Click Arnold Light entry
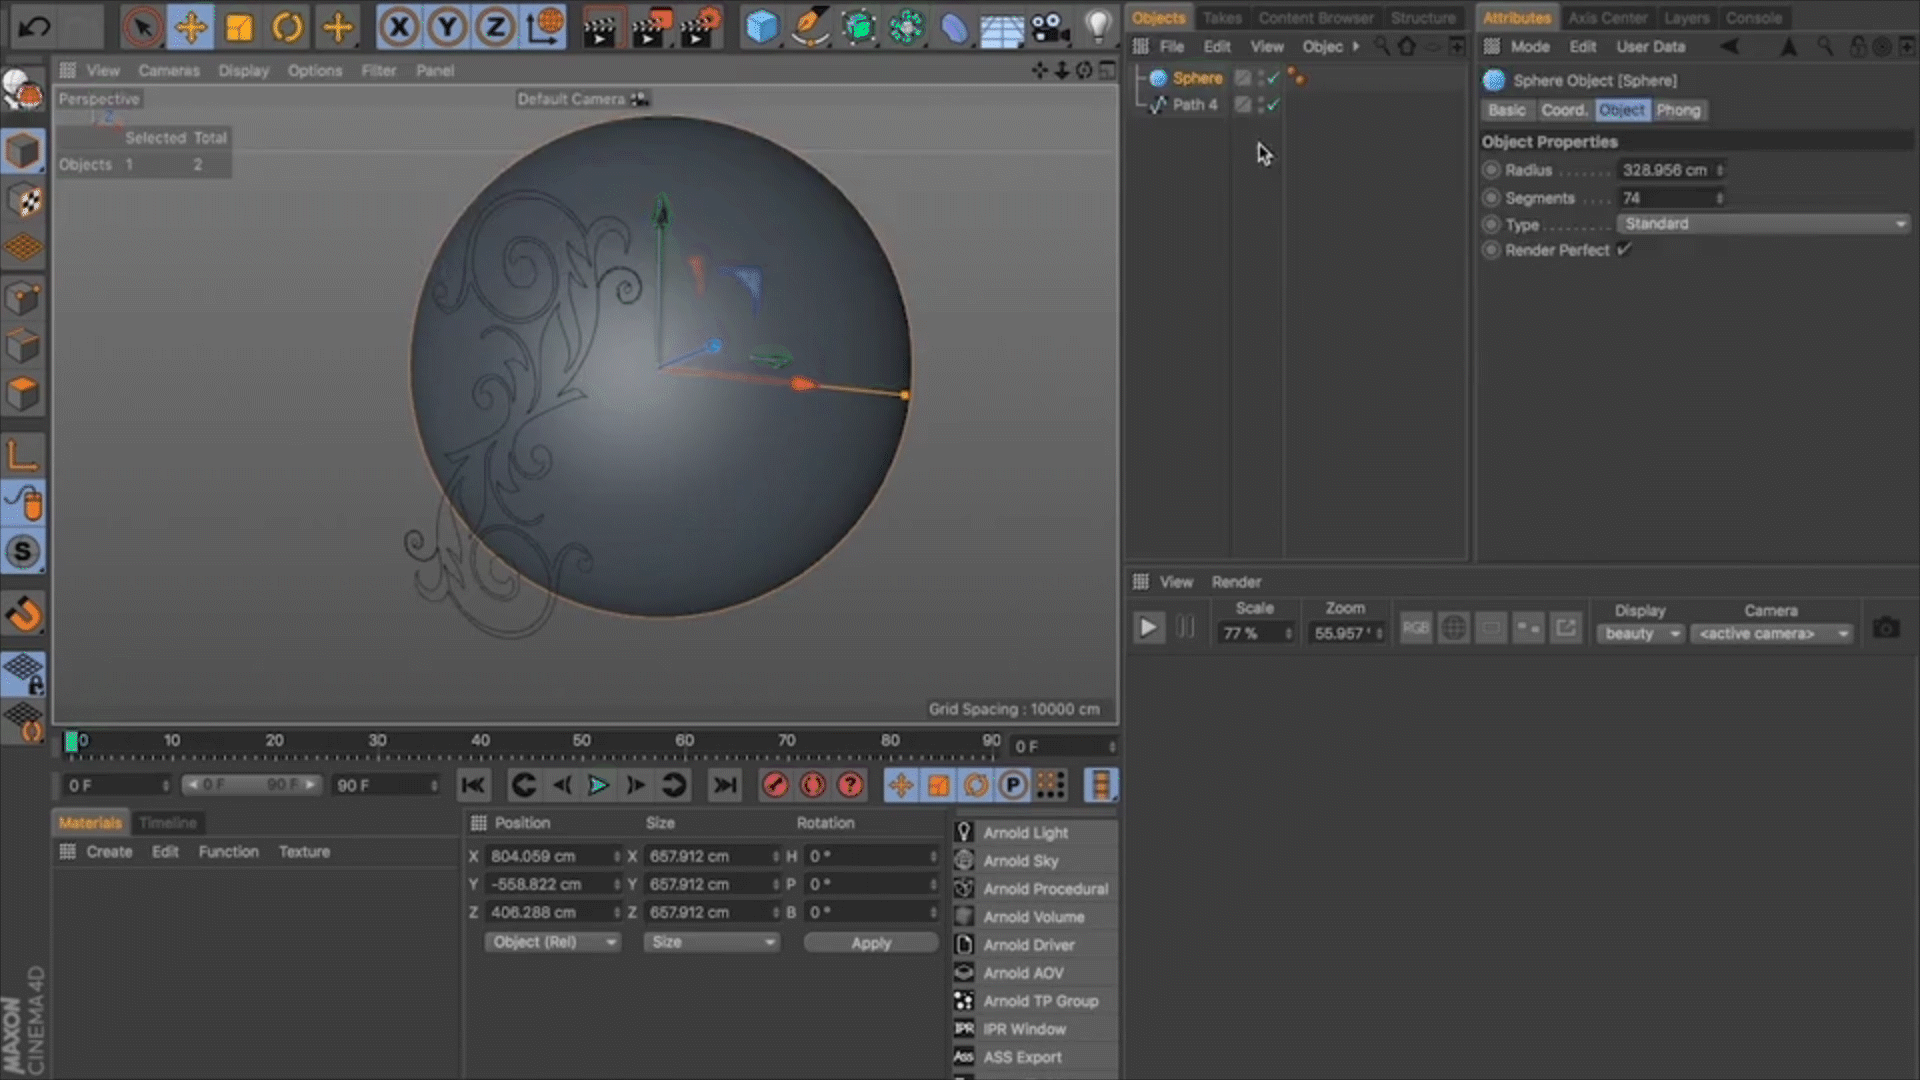 pos(1025,833)
